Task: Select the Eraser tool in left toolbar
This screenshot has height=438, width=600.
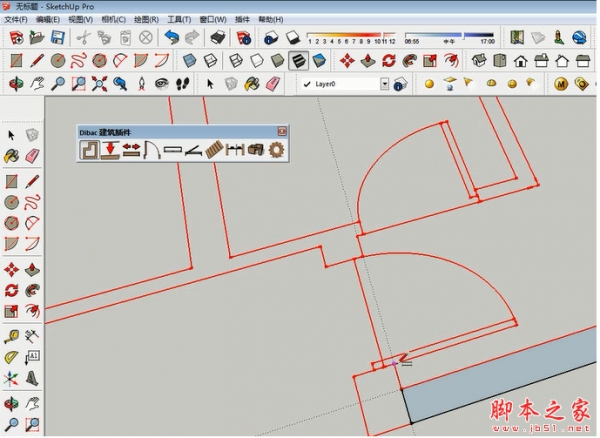Action: coord(33,157)
